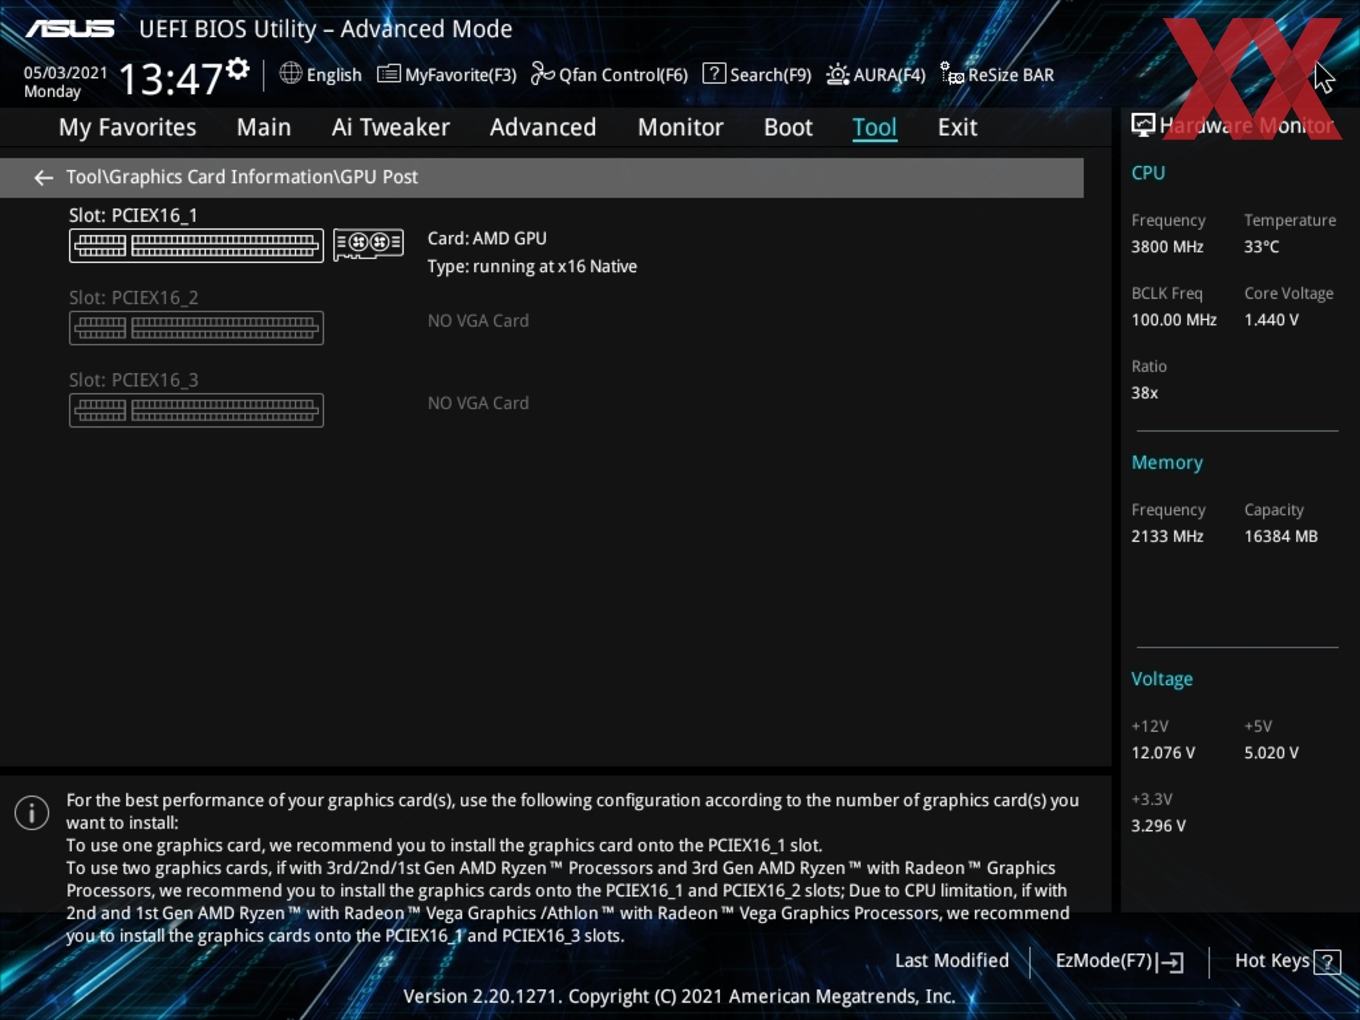
Task: Click memory capacity 16384 MB
Action: coord(1281,537)
